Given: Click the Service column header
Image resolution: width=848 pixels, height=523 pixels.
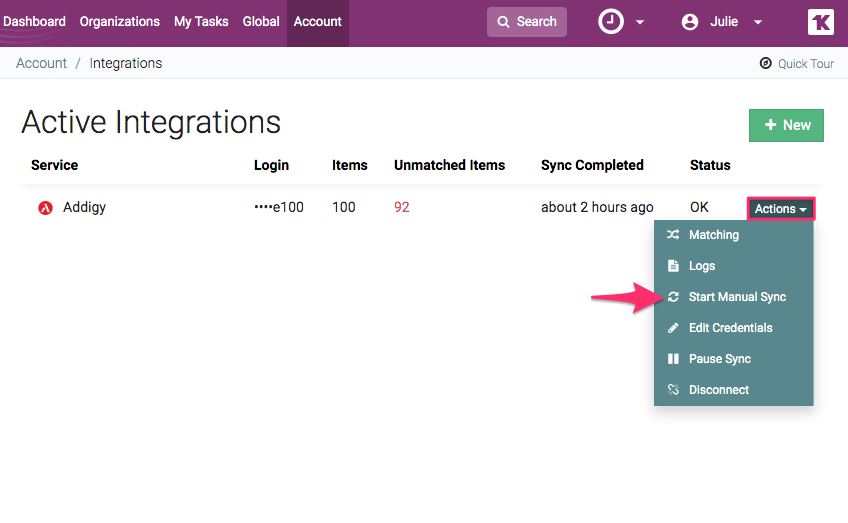Looking at the screenshot, I should pos(55,165).
